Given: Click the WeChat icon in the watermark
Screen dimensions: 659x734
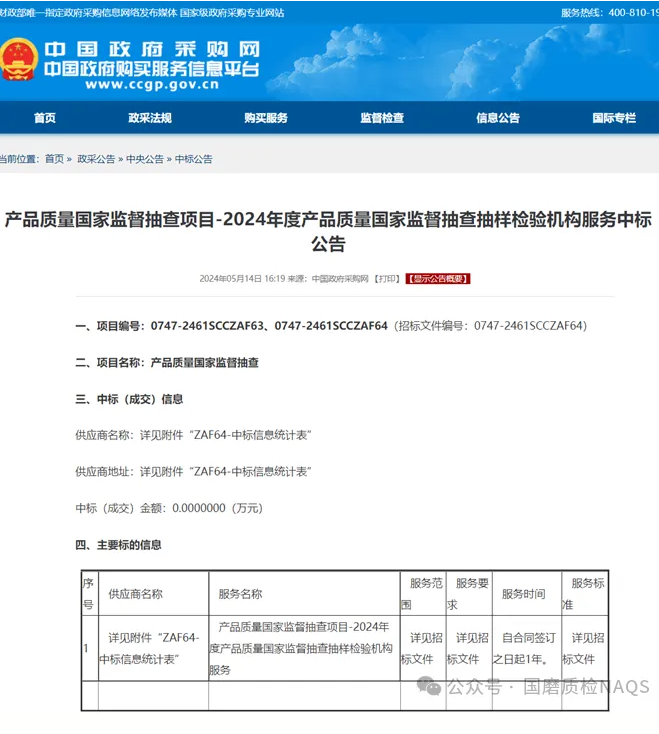Looking at the screenshot, I should tap(429, 686).
